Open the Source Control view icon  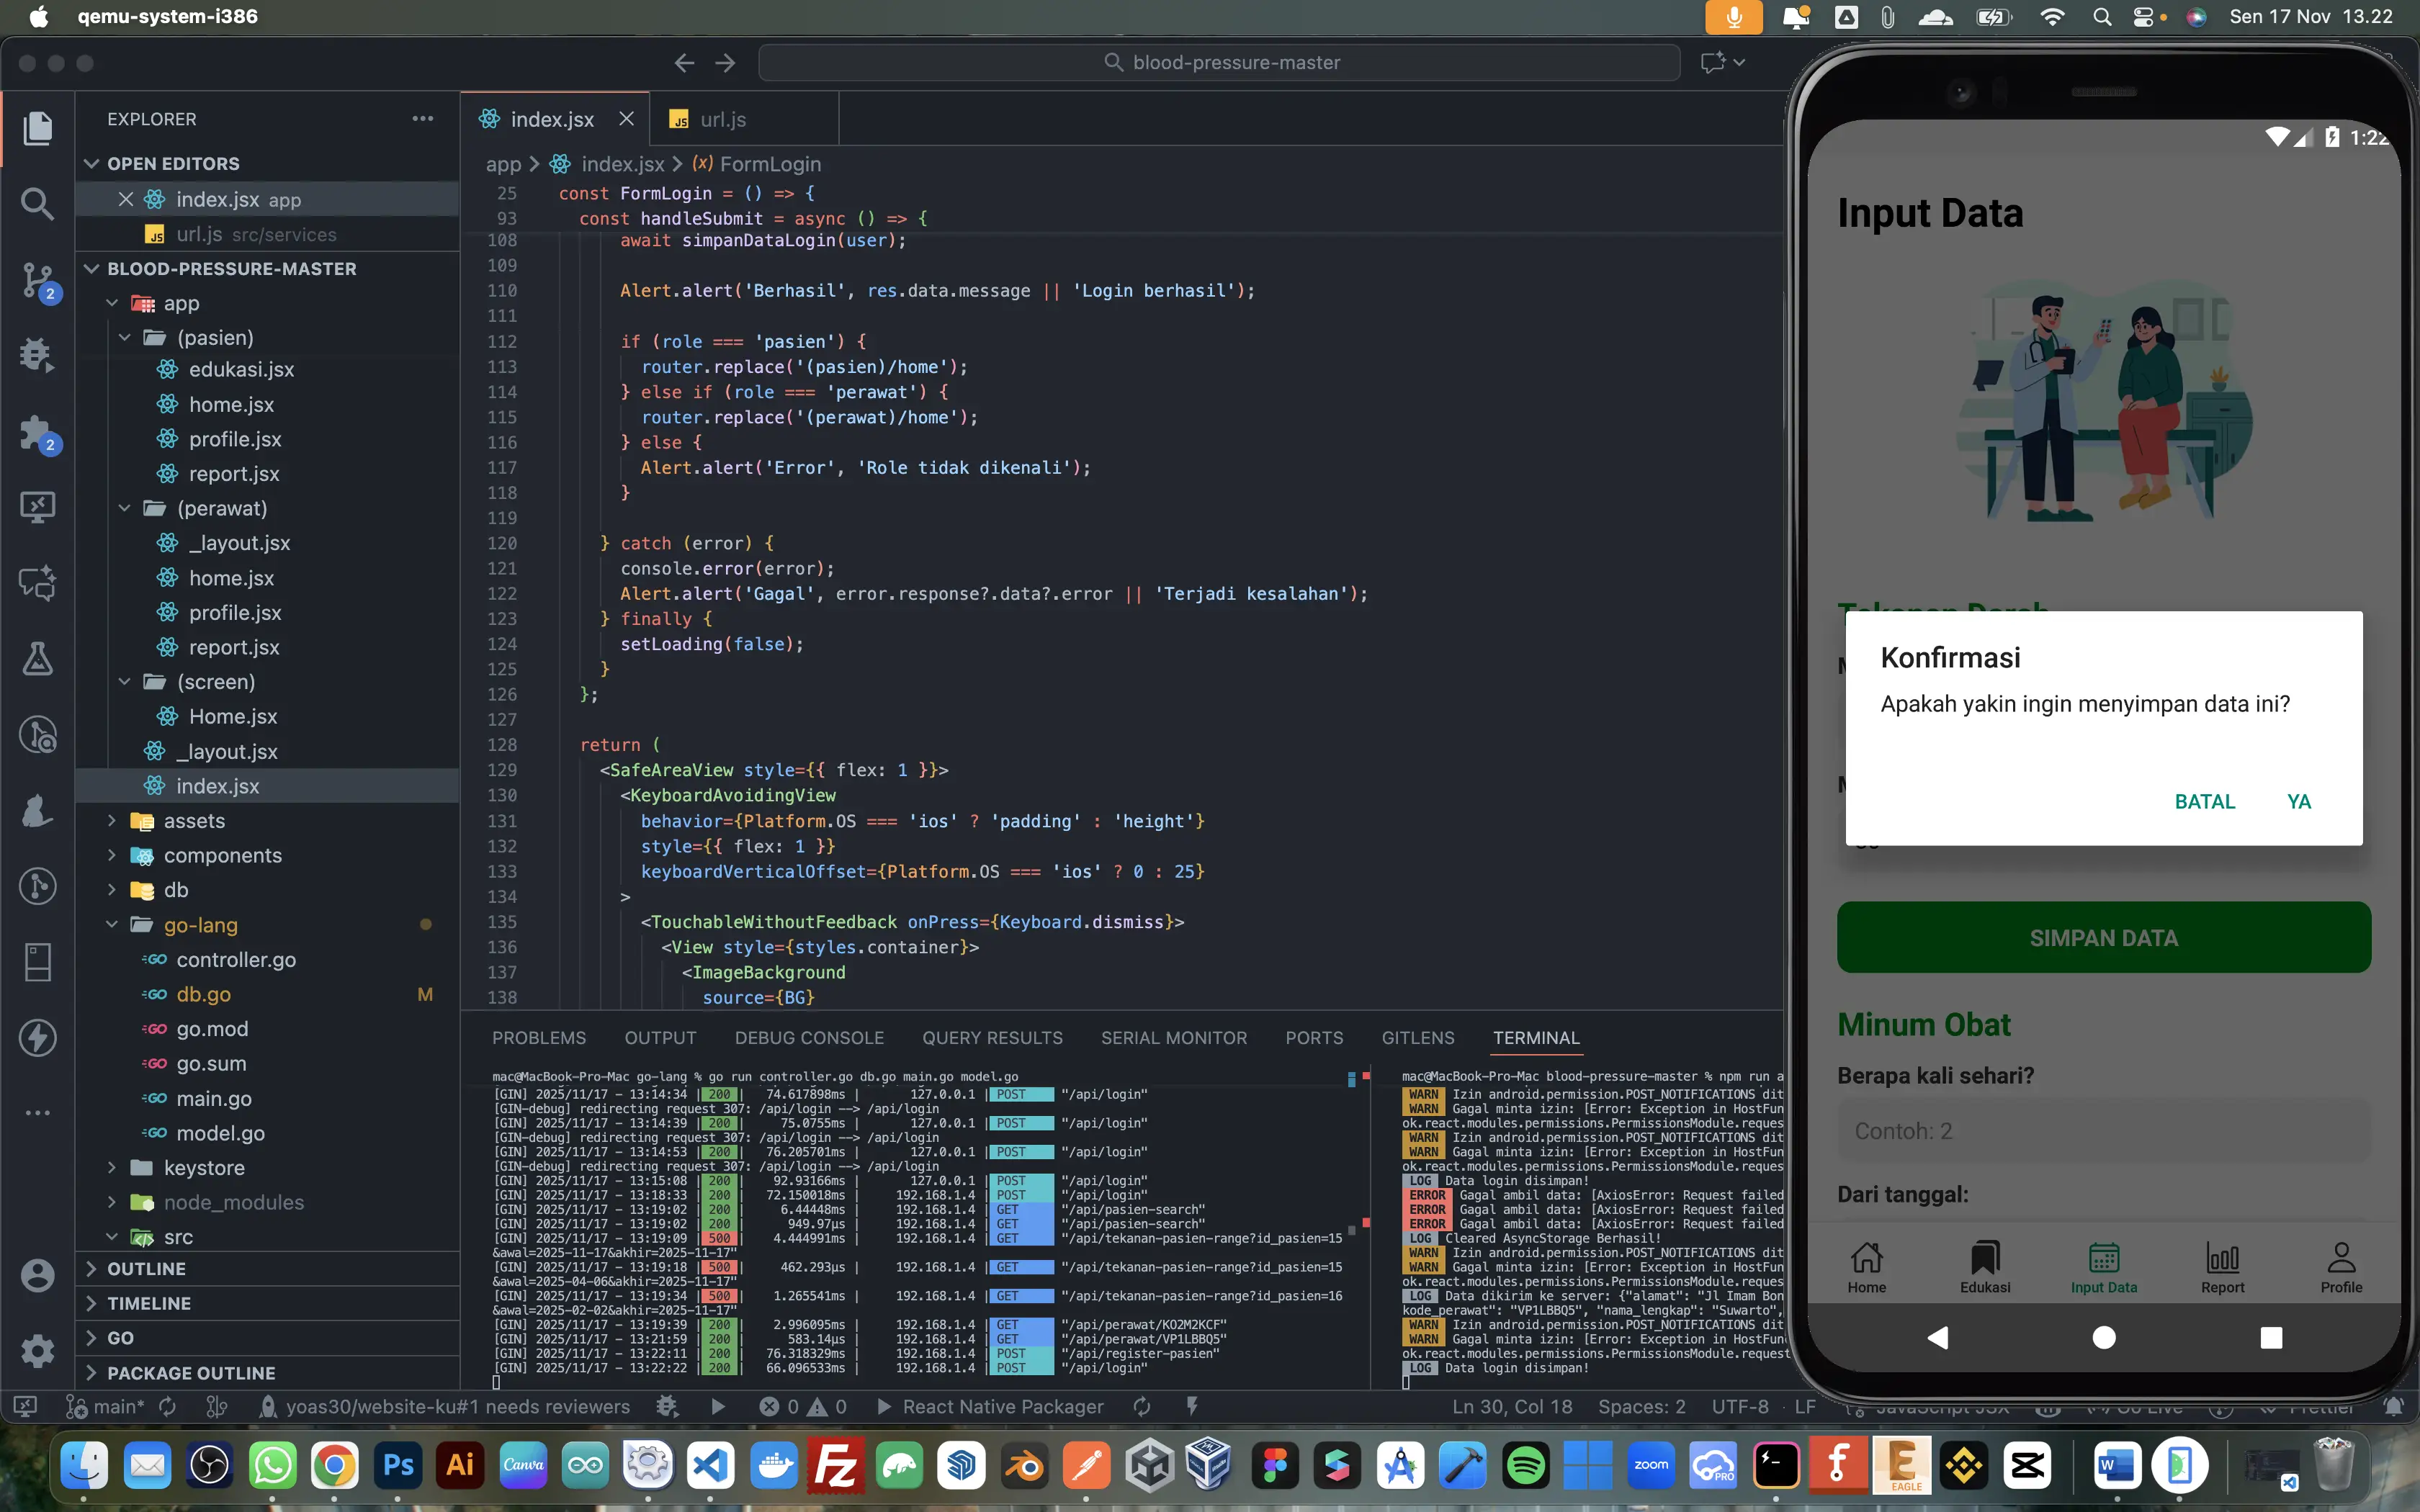pyautogui.click(x=37, y=280)
